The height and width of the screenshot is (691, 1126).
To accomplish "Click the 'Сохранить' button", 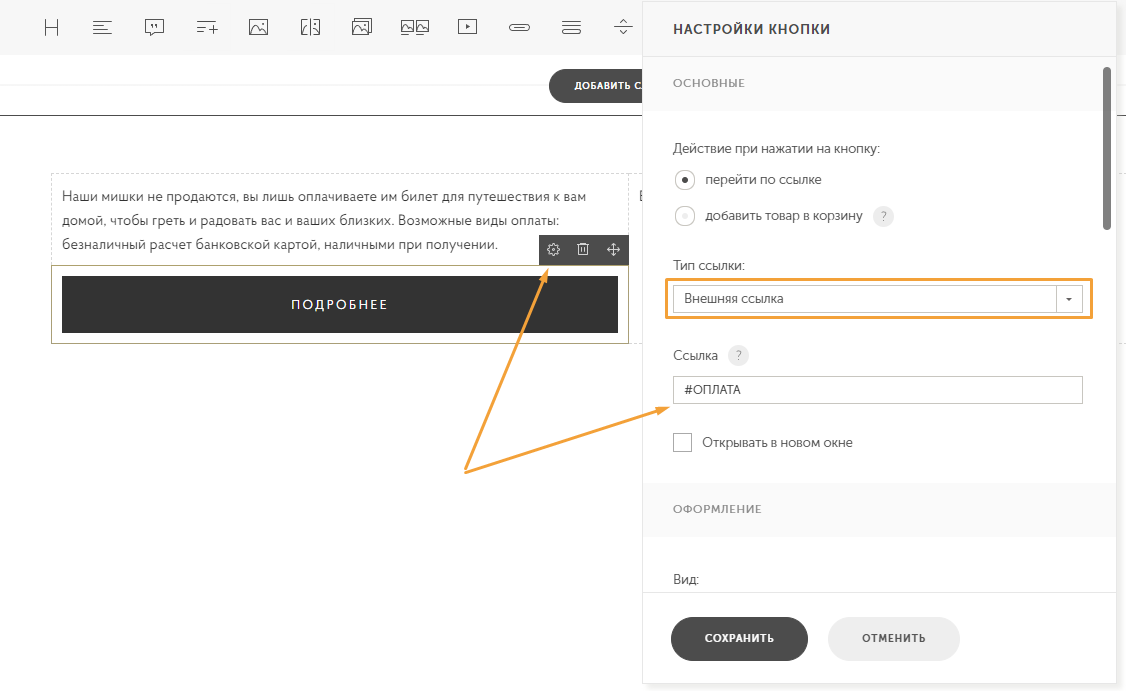I will click(739, 638).
